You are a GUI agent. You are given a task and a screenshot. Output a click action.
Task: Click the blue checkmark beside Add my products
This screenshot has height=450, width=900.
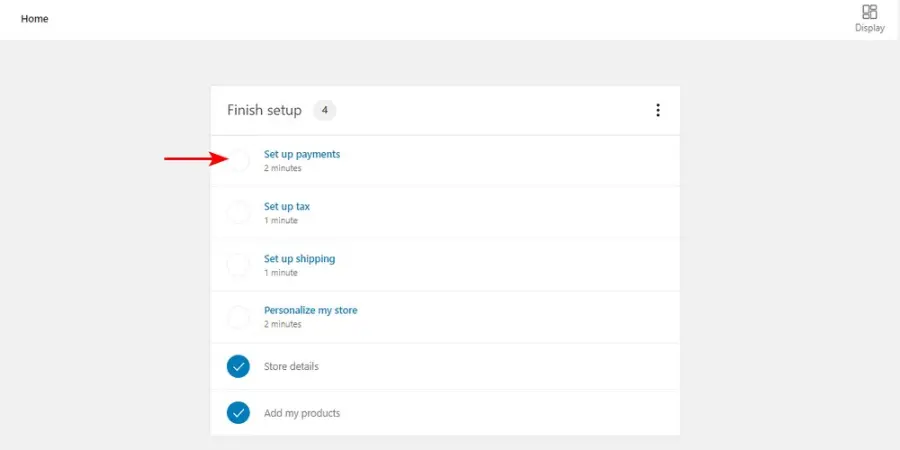pyautogui.click(x=238, y=413)
